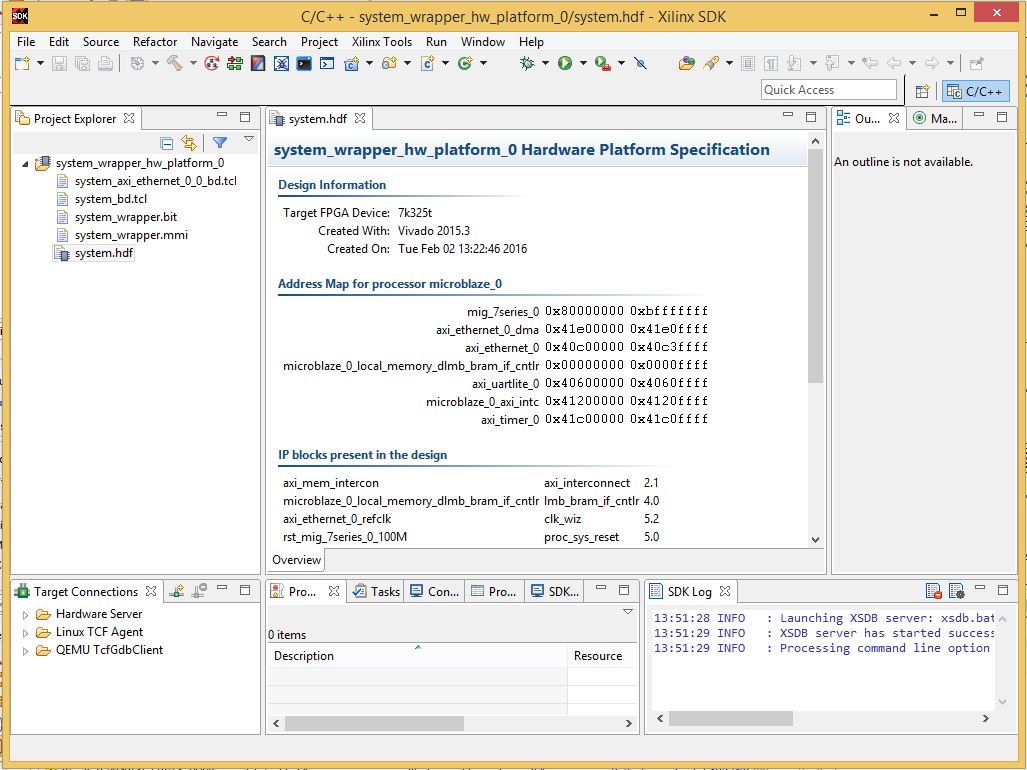Click the Run green play icon
1027x770 pixels.
565,63
